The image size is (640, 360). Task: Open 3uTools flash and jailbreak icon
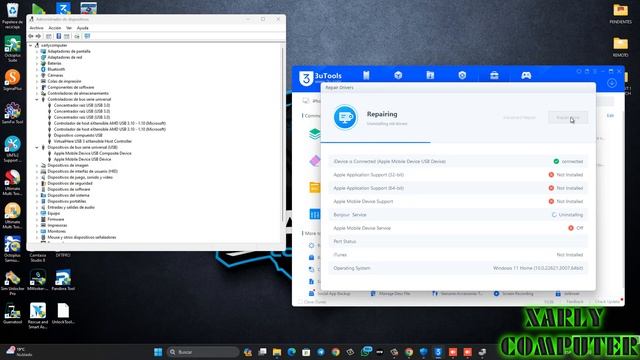pos(462,75)
